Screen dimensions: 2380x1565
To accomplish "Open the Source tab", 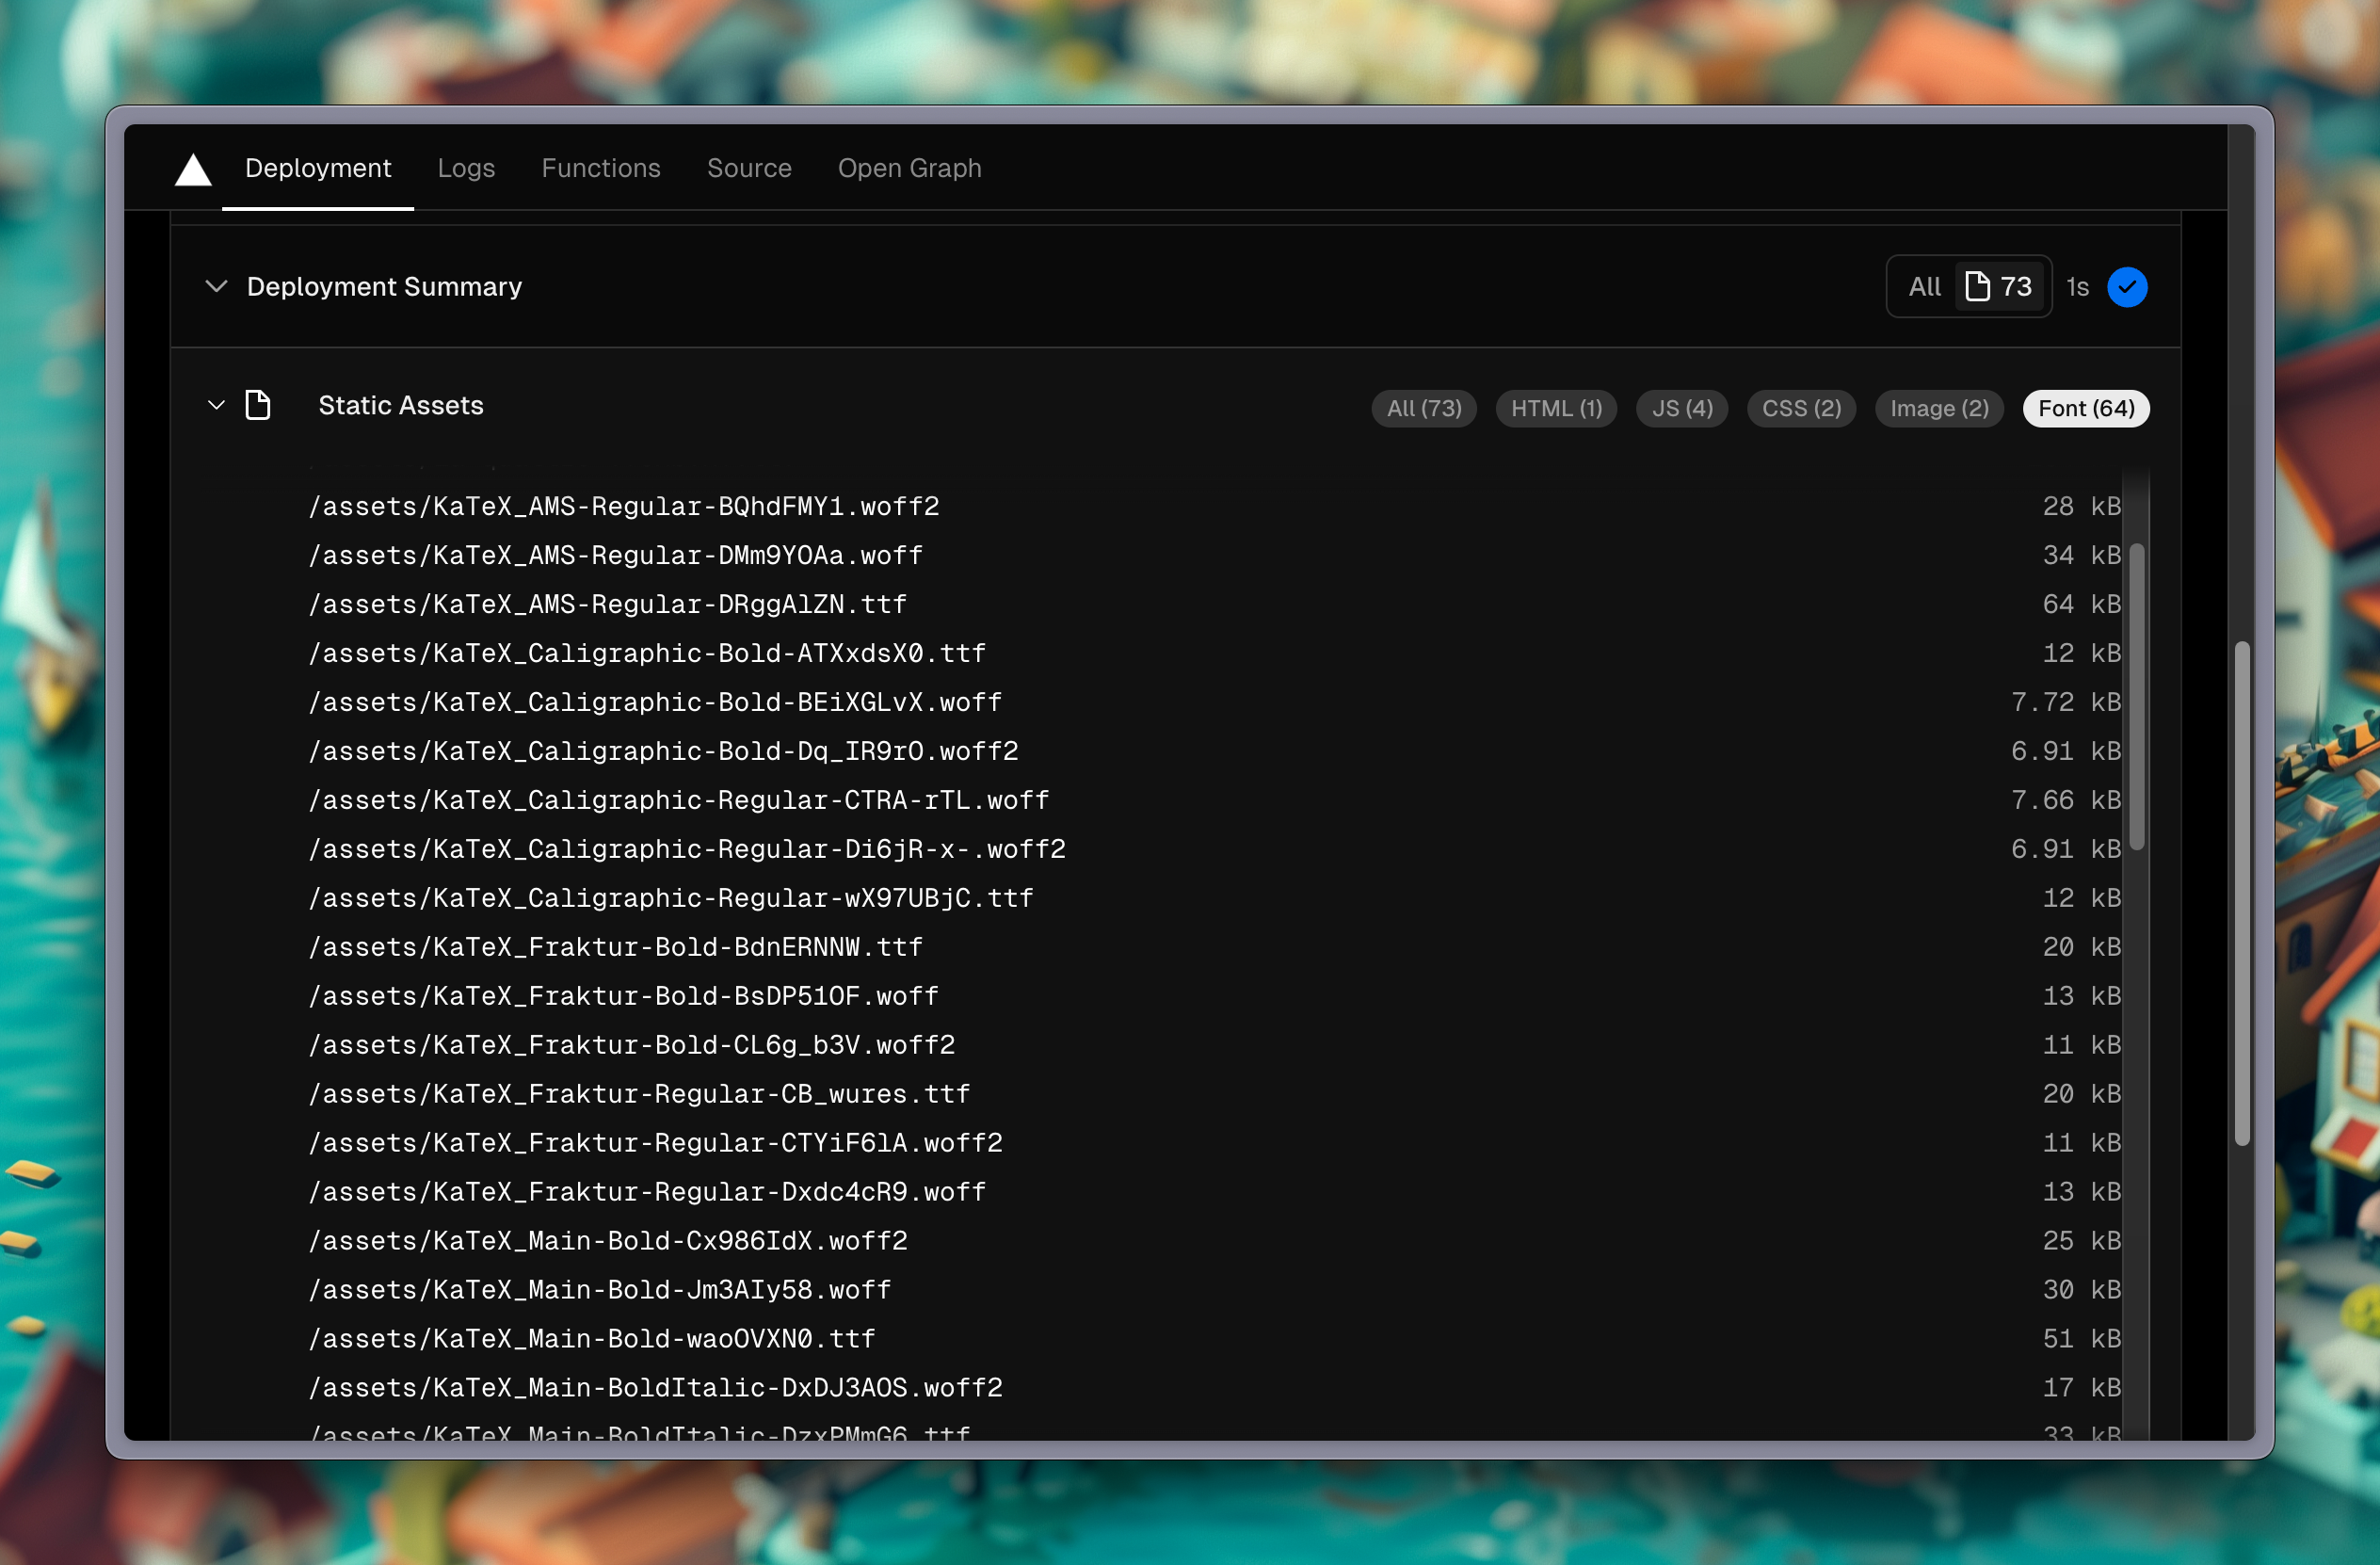I will coord(749,168).
